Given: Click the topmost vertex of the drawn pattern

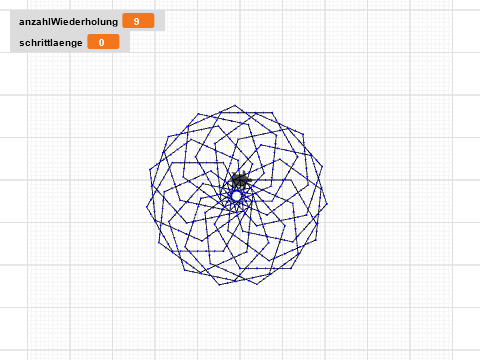Looking at the screenshot, I should click(235, 105).
